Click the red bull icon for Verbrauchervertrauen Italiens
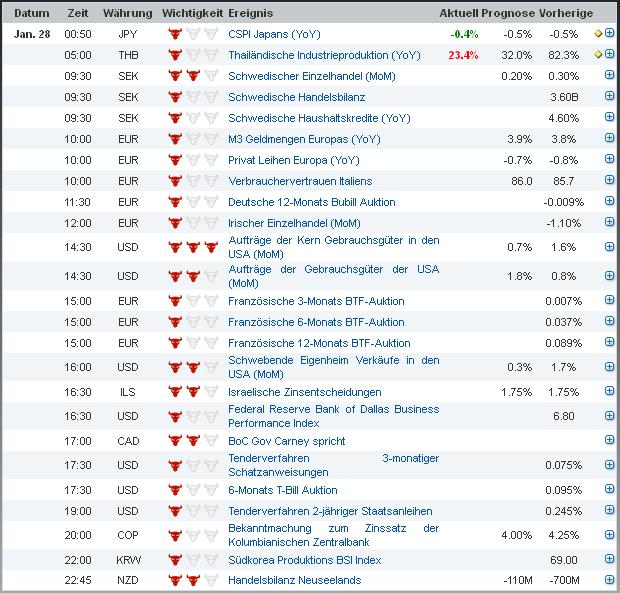 pyautogui.click(x=175, y=181)
